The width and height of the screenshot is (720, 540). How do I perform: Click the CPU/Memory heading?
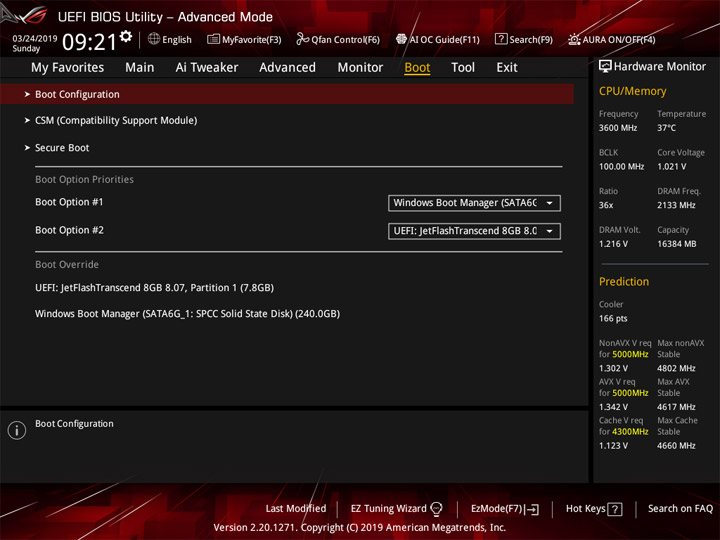632,91
